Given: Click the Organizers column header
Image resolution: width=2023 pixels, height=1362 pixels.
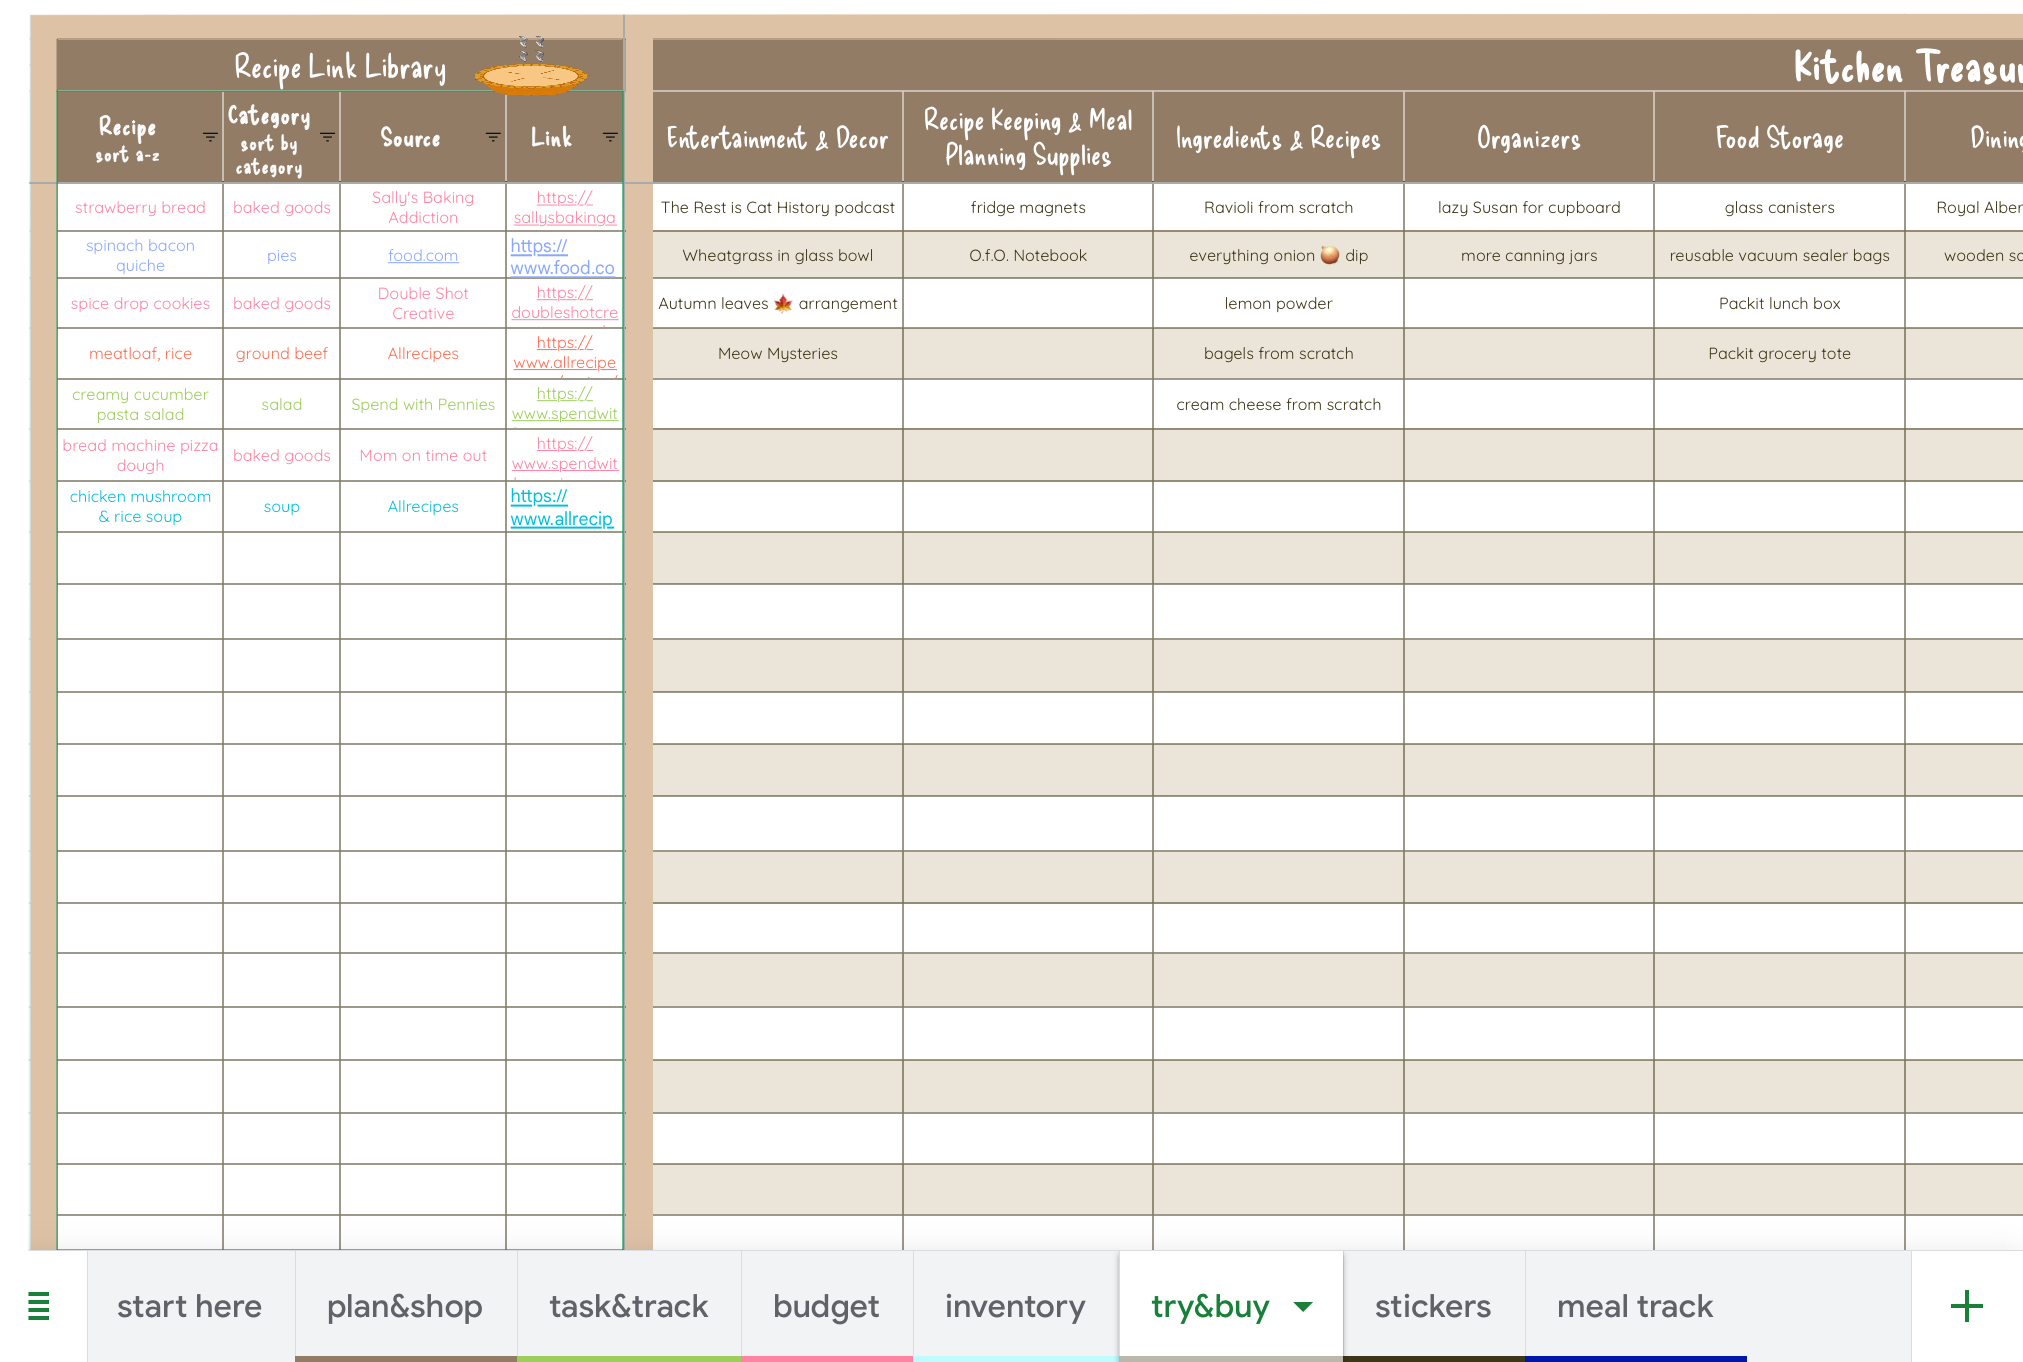Looking at the screenshot, I should tap(1528, 138).
